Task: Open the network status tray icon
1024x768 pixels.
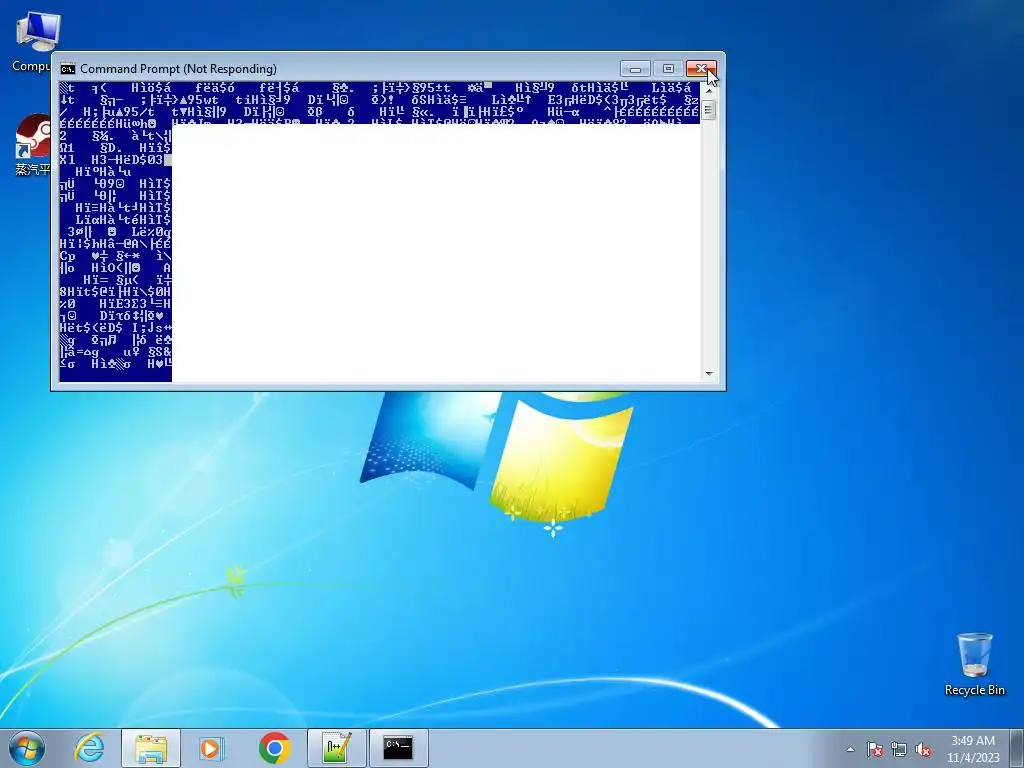Action: coord(899,749)
